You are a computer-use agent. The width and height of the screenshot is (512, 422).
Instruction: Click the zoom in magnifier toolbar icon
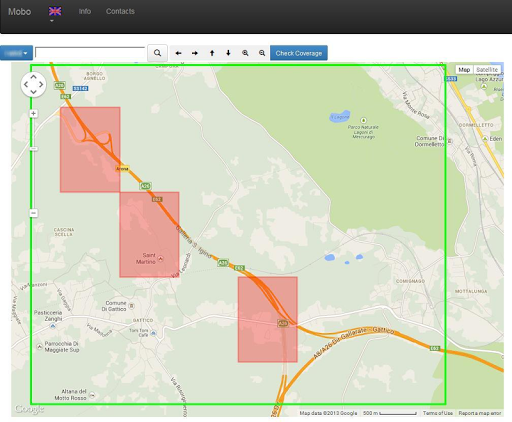click(245, 53)
